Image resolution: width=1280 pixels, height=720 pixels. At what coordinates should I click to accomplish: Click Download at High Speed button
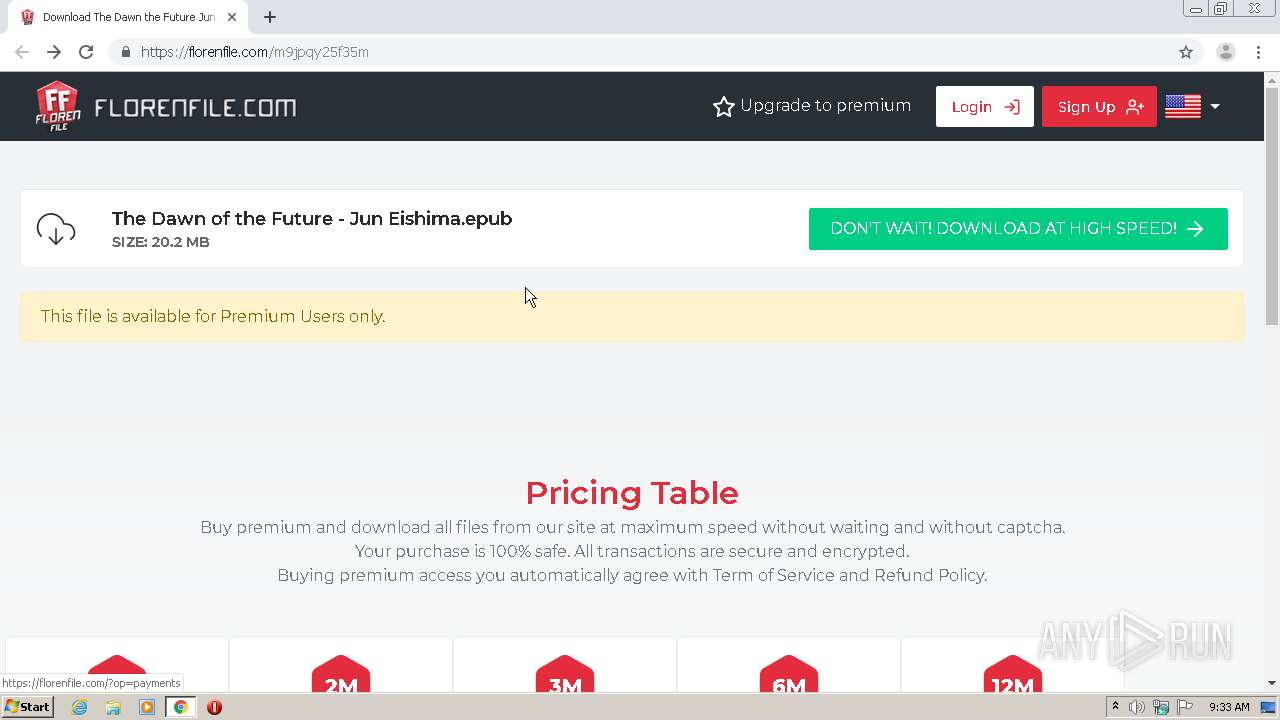coord(1017,229)
